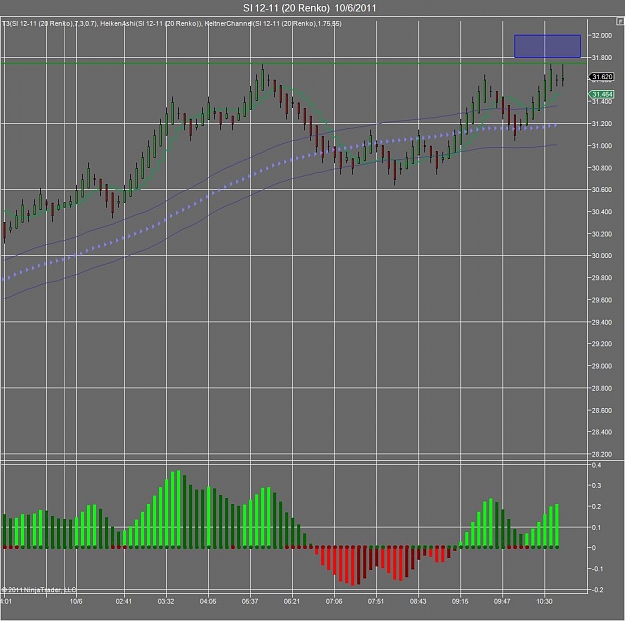Click the 31.000 price axis label

(601, 146)
